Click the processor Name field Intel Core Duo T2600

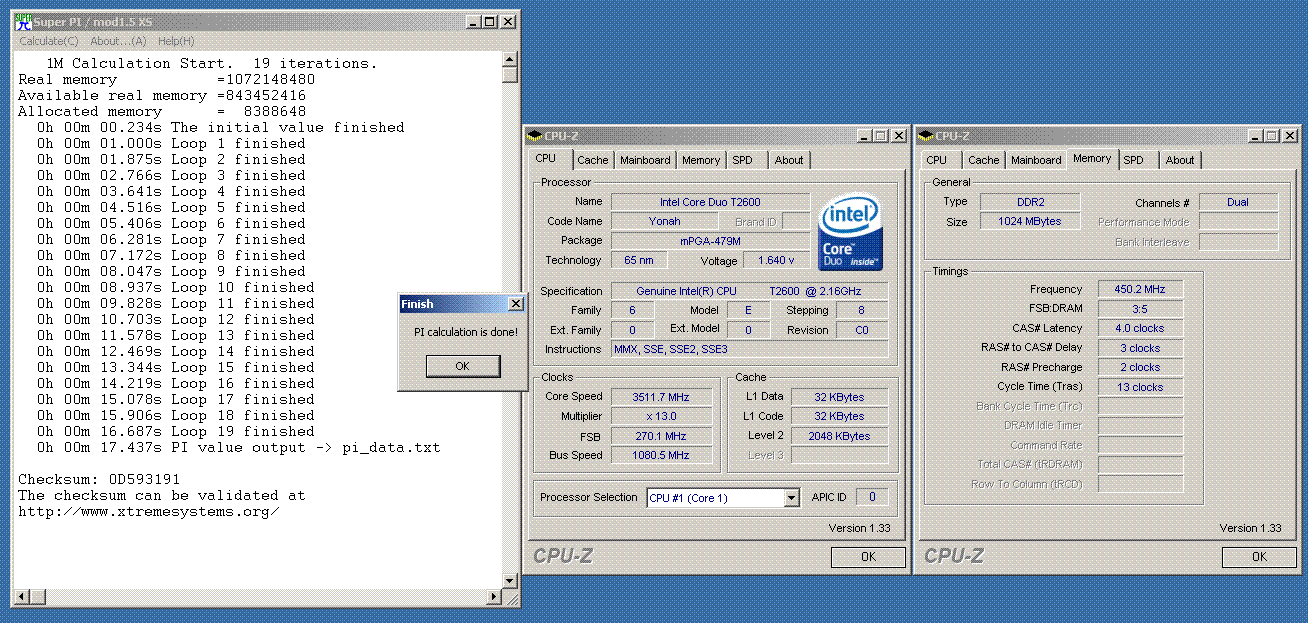tap(711, 202)
